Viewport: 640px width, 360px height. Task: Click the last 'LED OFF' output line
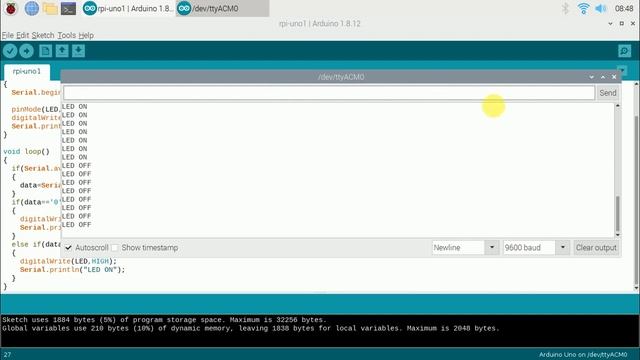[76, 225]
